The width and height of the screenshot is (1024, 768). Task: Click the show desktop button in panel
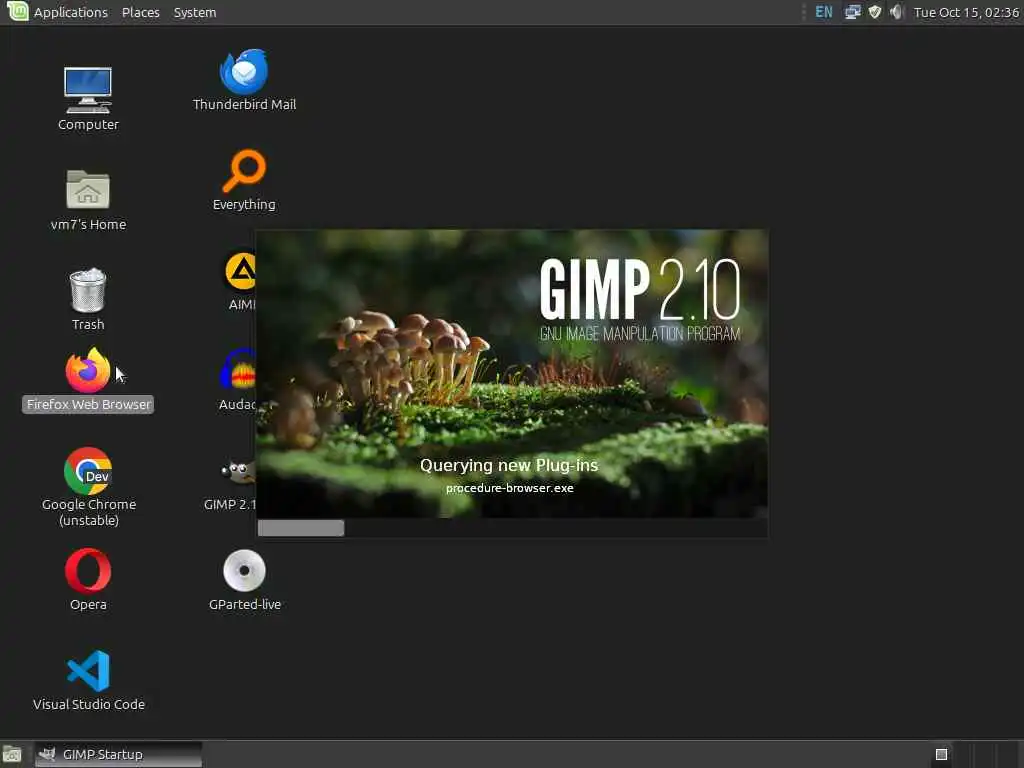[12, 755]
